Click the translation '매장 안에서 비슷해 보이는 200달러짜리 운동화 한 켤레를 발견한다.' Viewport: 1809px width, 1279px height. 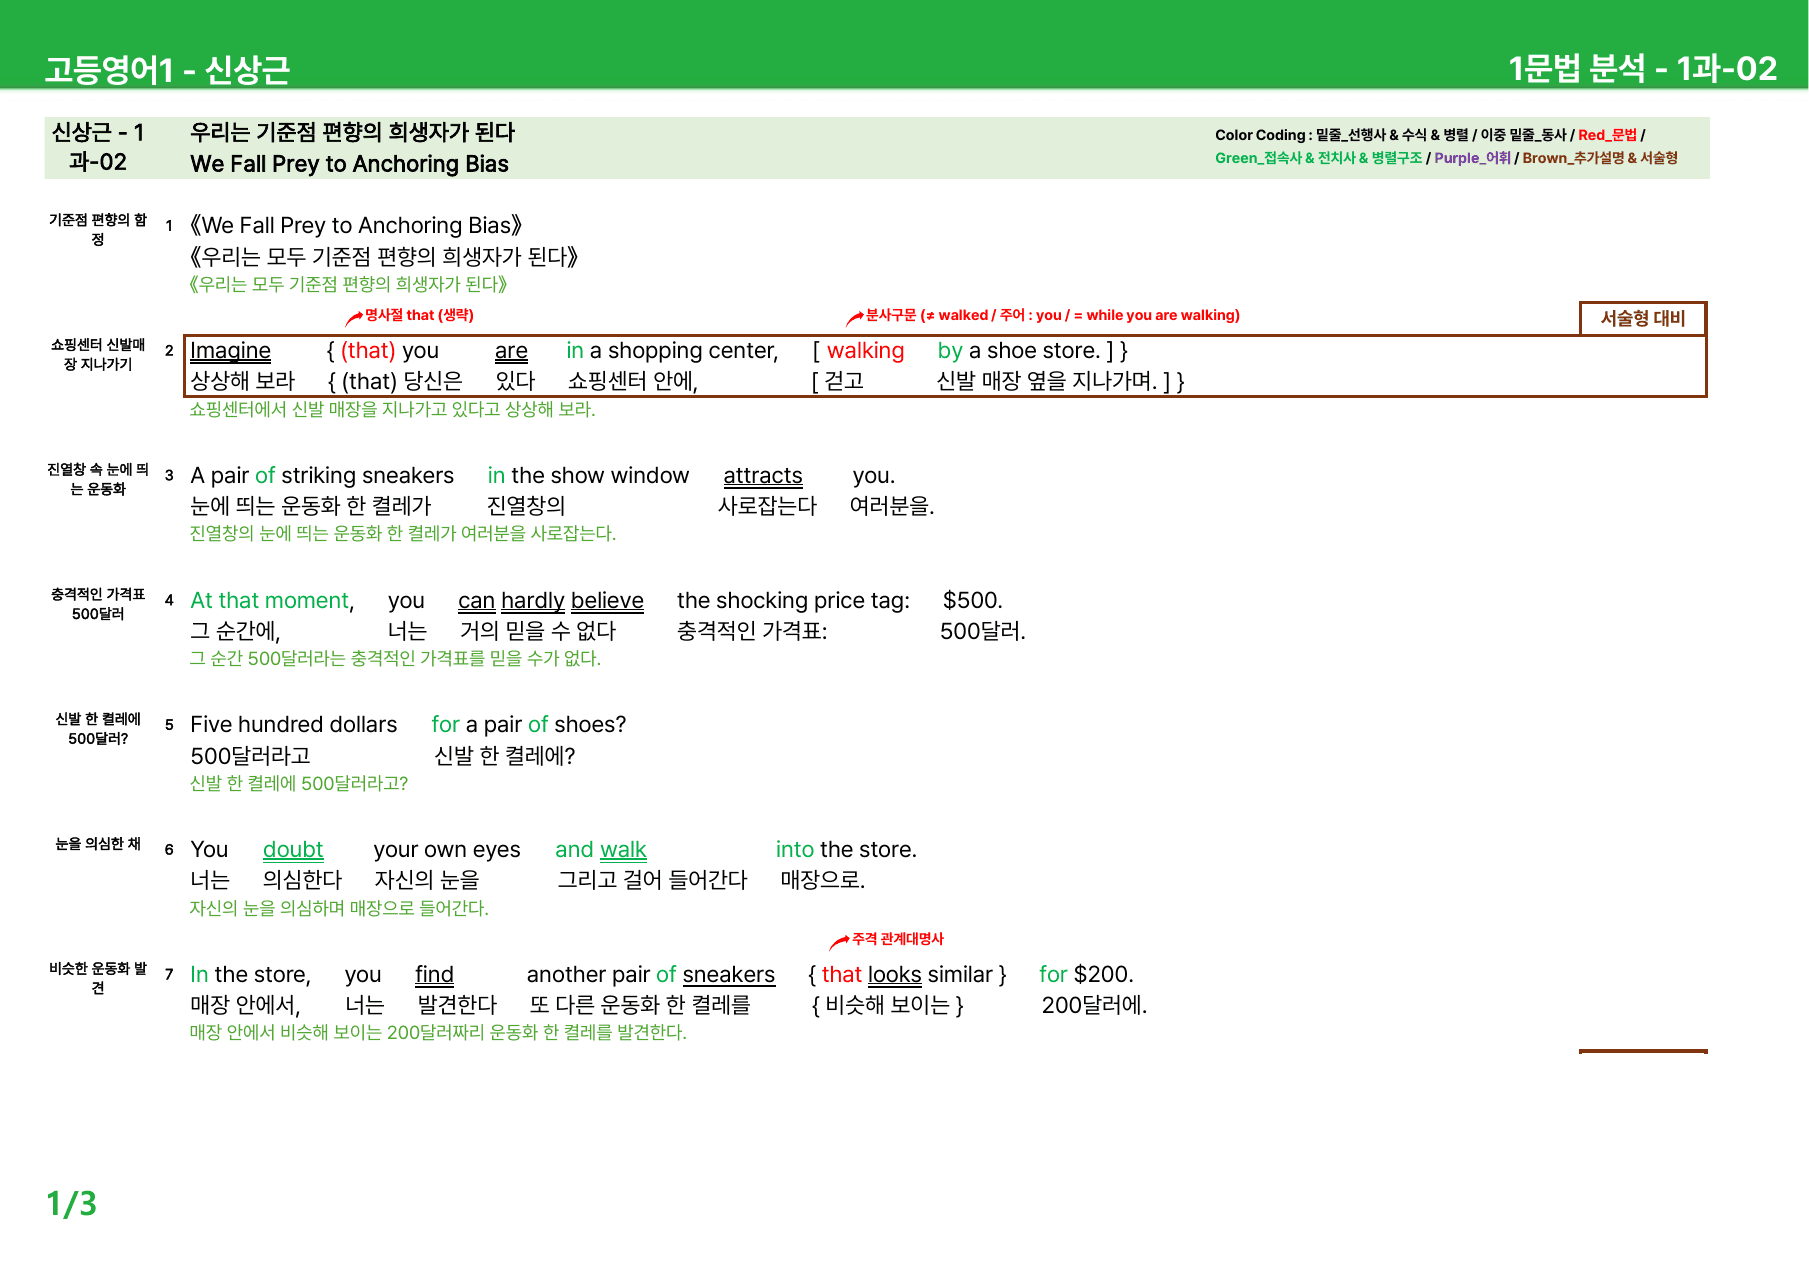(438, 1032)
